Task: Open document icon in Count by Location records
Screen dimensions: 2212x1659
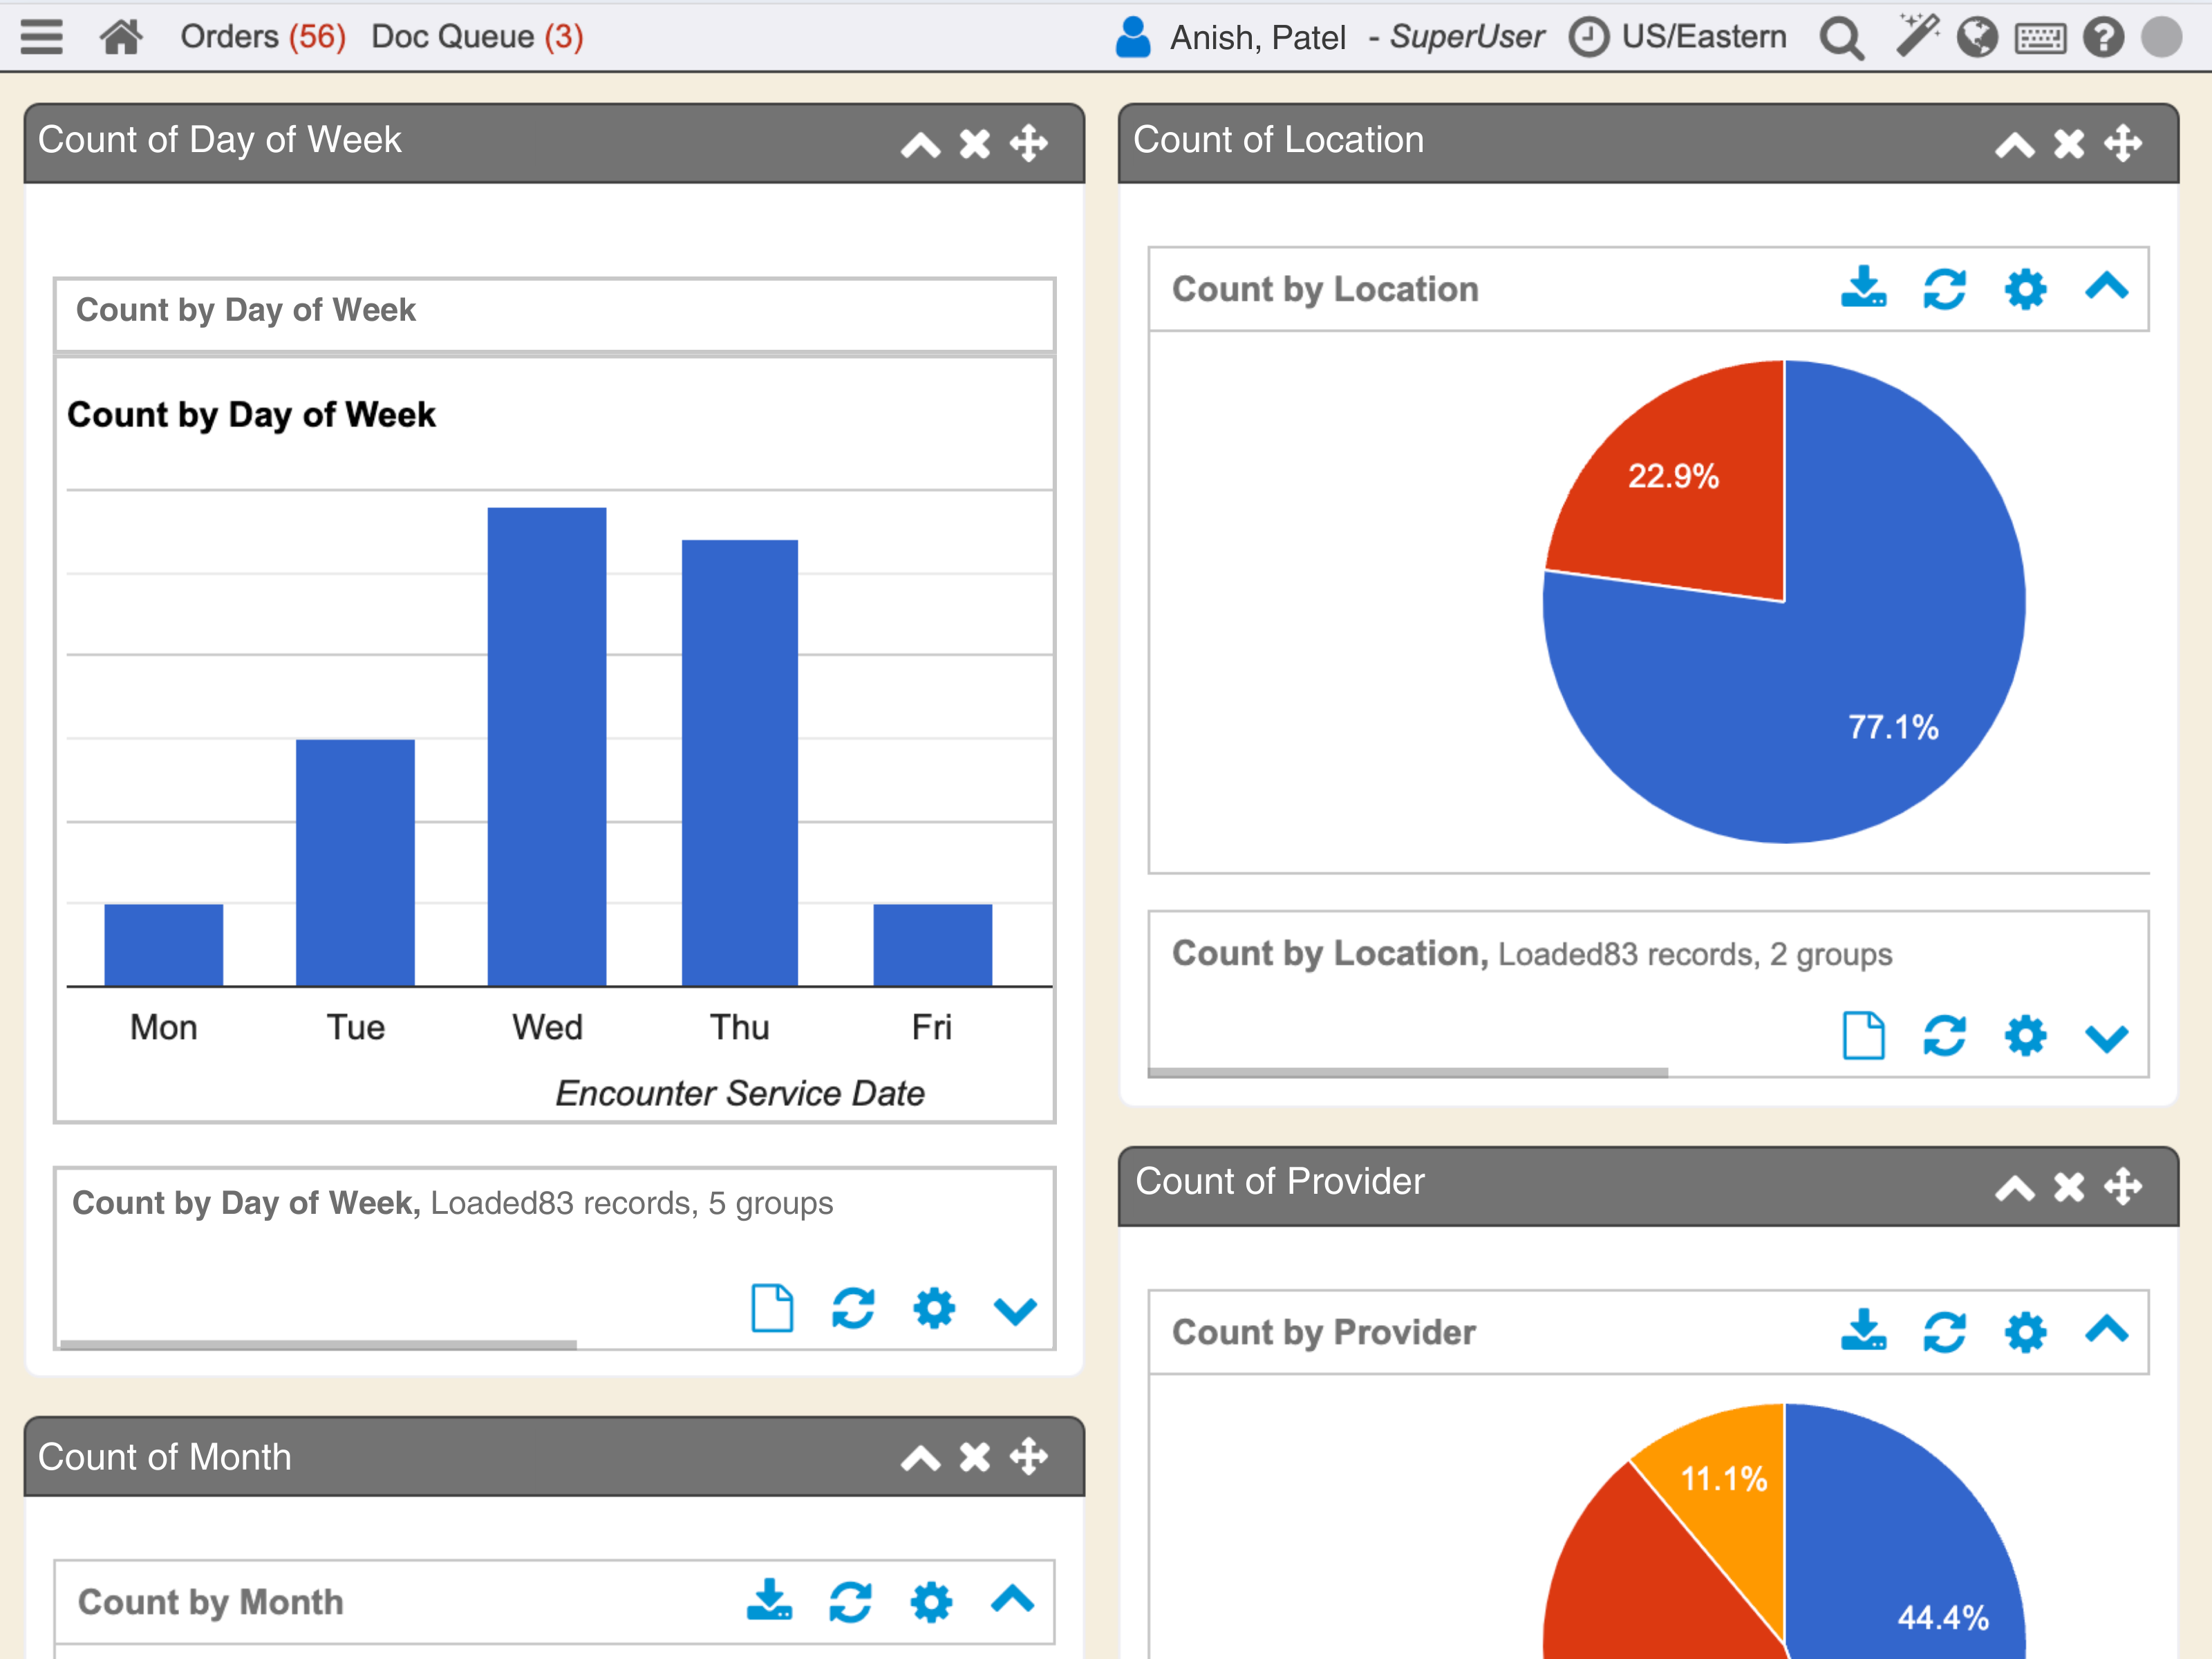Action: click(x=1864, y=1035)
